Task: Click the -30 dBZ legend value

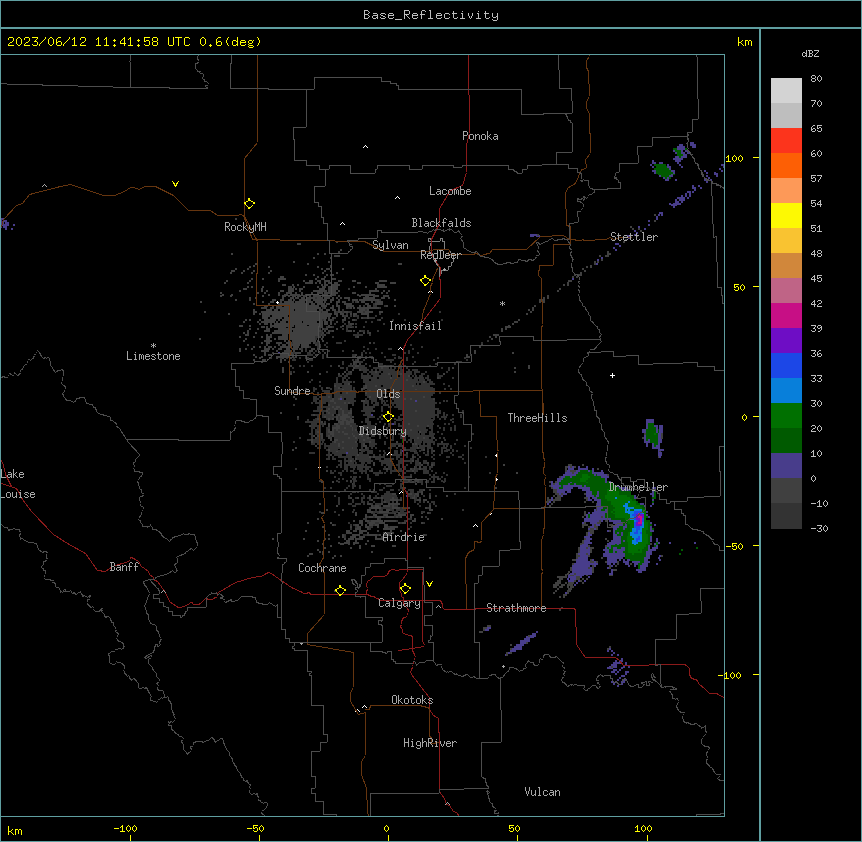Action: tap(819, 528)
